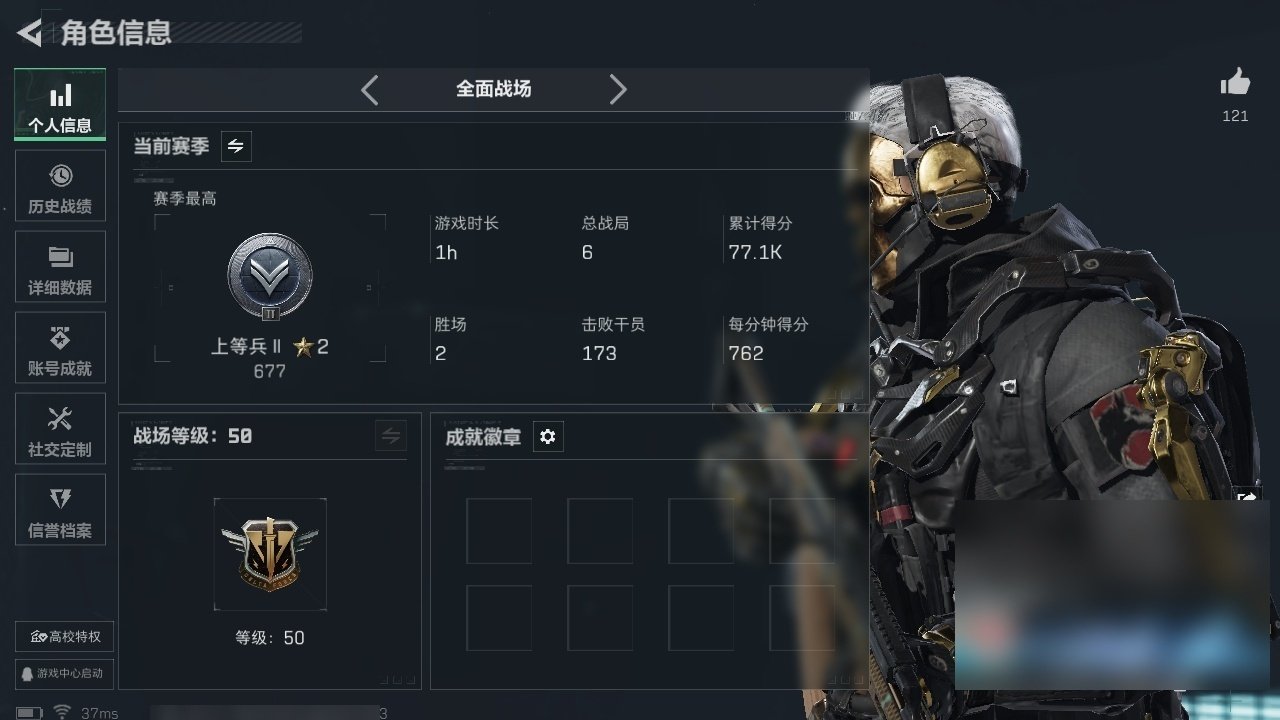Click the 游戏中心启动 button
Screen dimensions: 1280x720
click(65, 673)
